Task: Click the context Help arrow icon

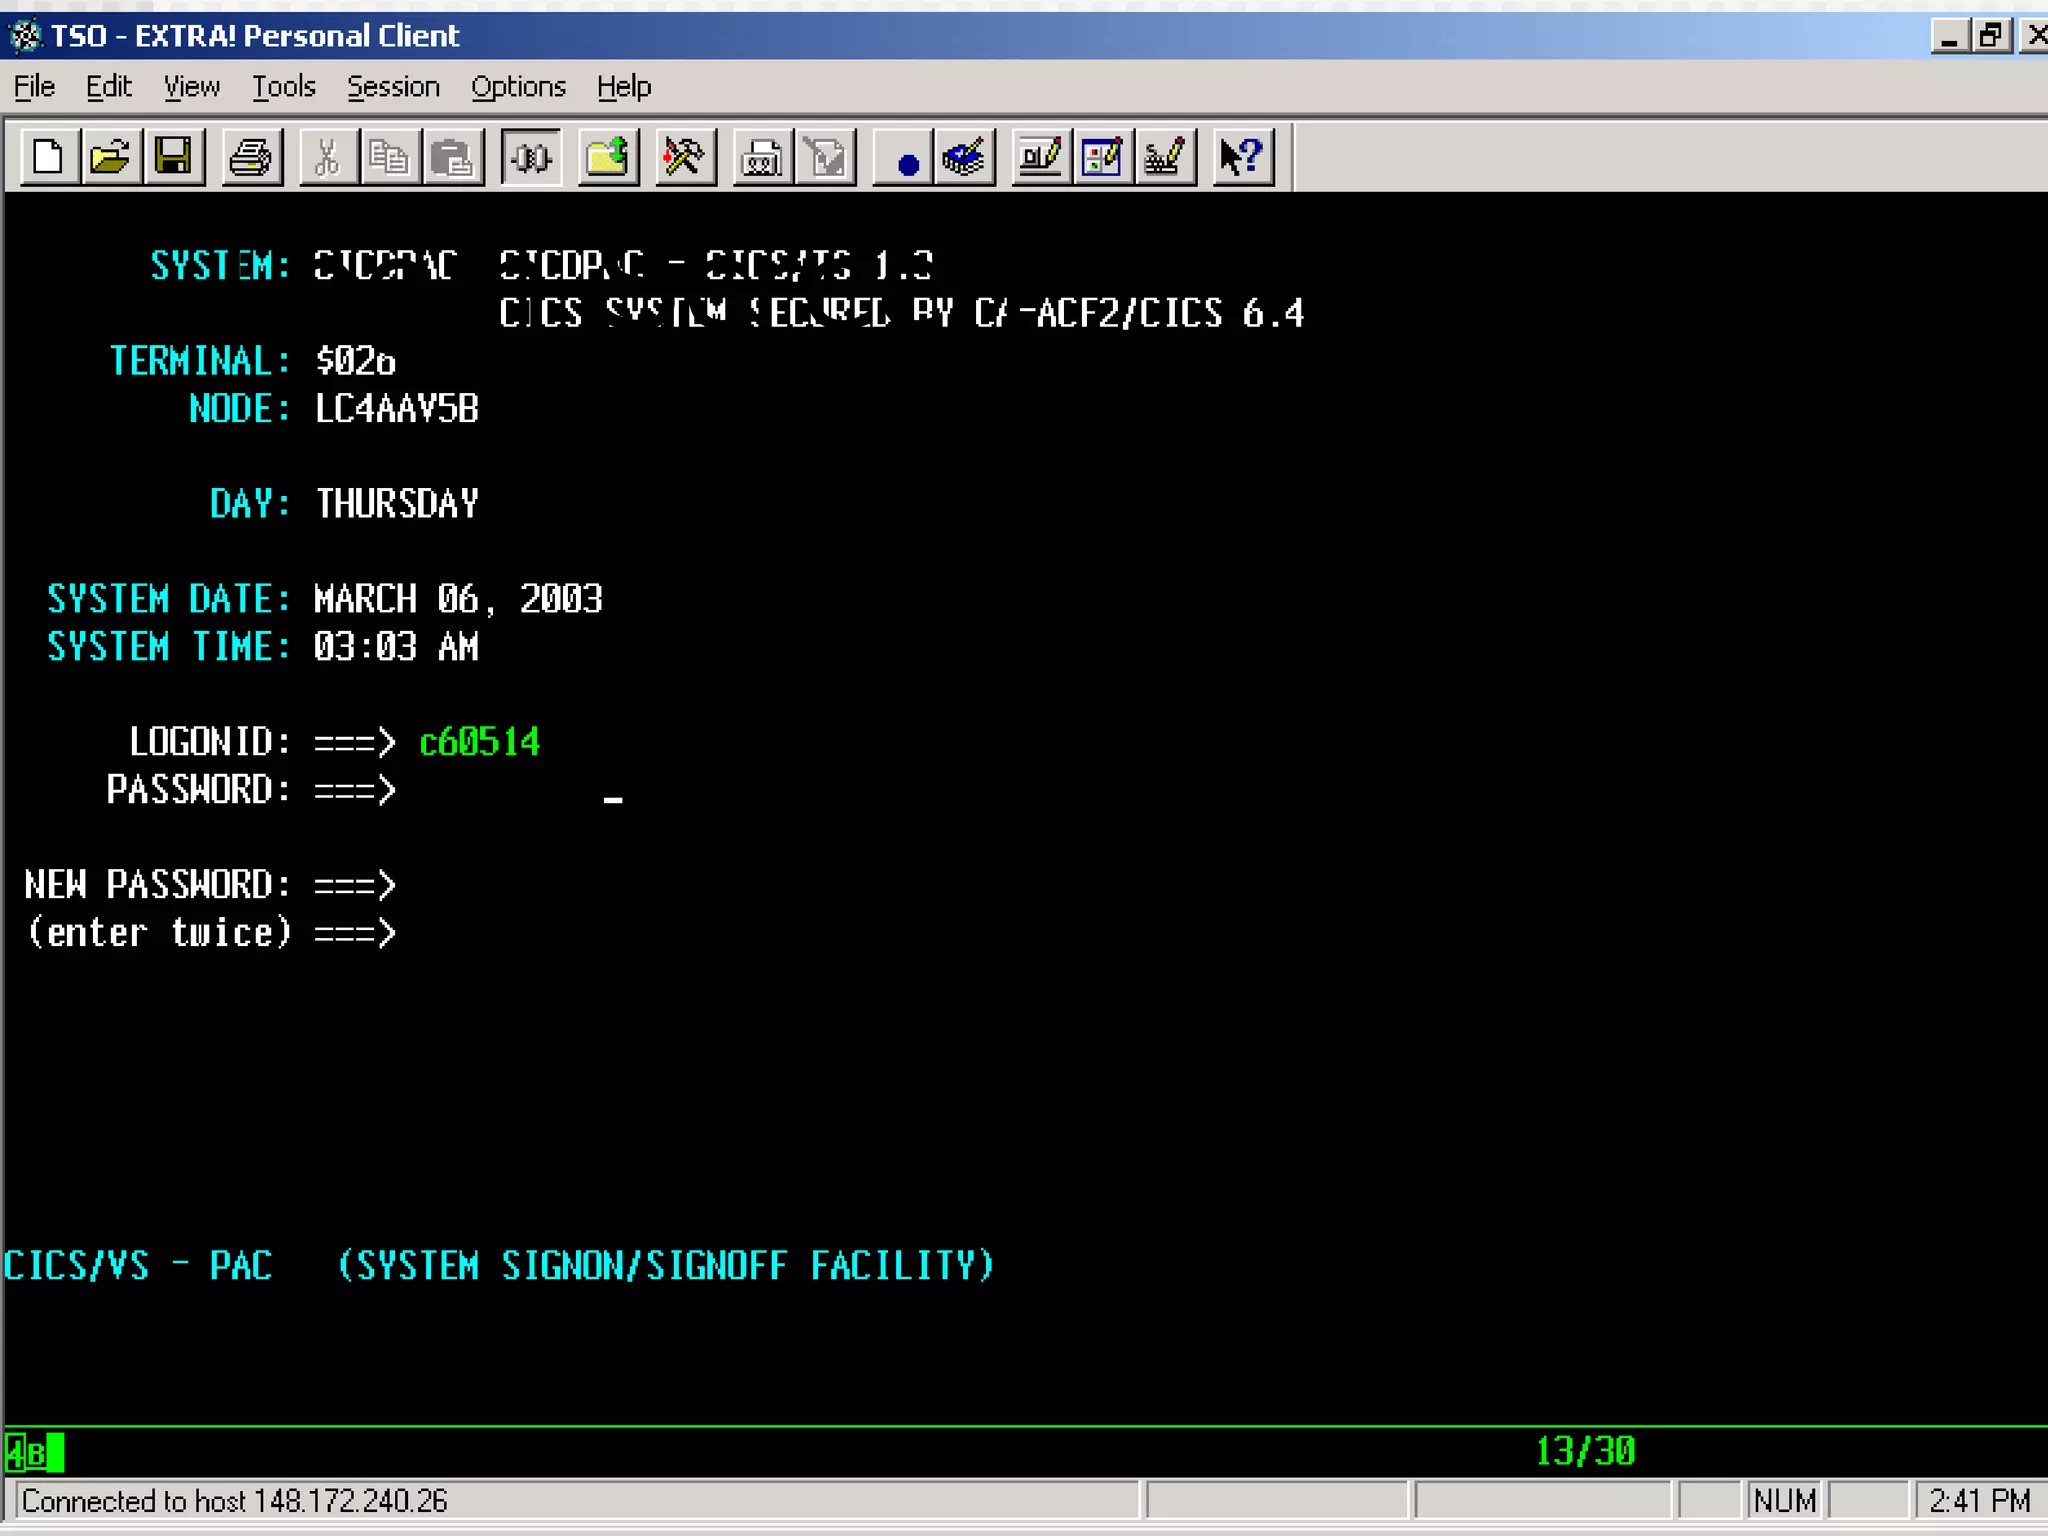Action: point(1242,157)
